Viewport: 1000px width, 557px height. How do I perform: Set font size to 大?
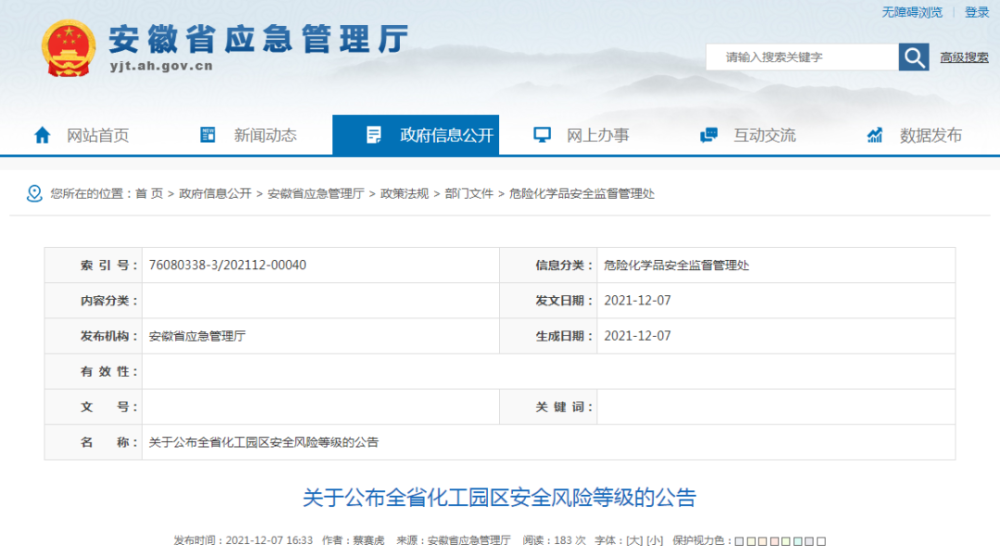coord(635,541)
